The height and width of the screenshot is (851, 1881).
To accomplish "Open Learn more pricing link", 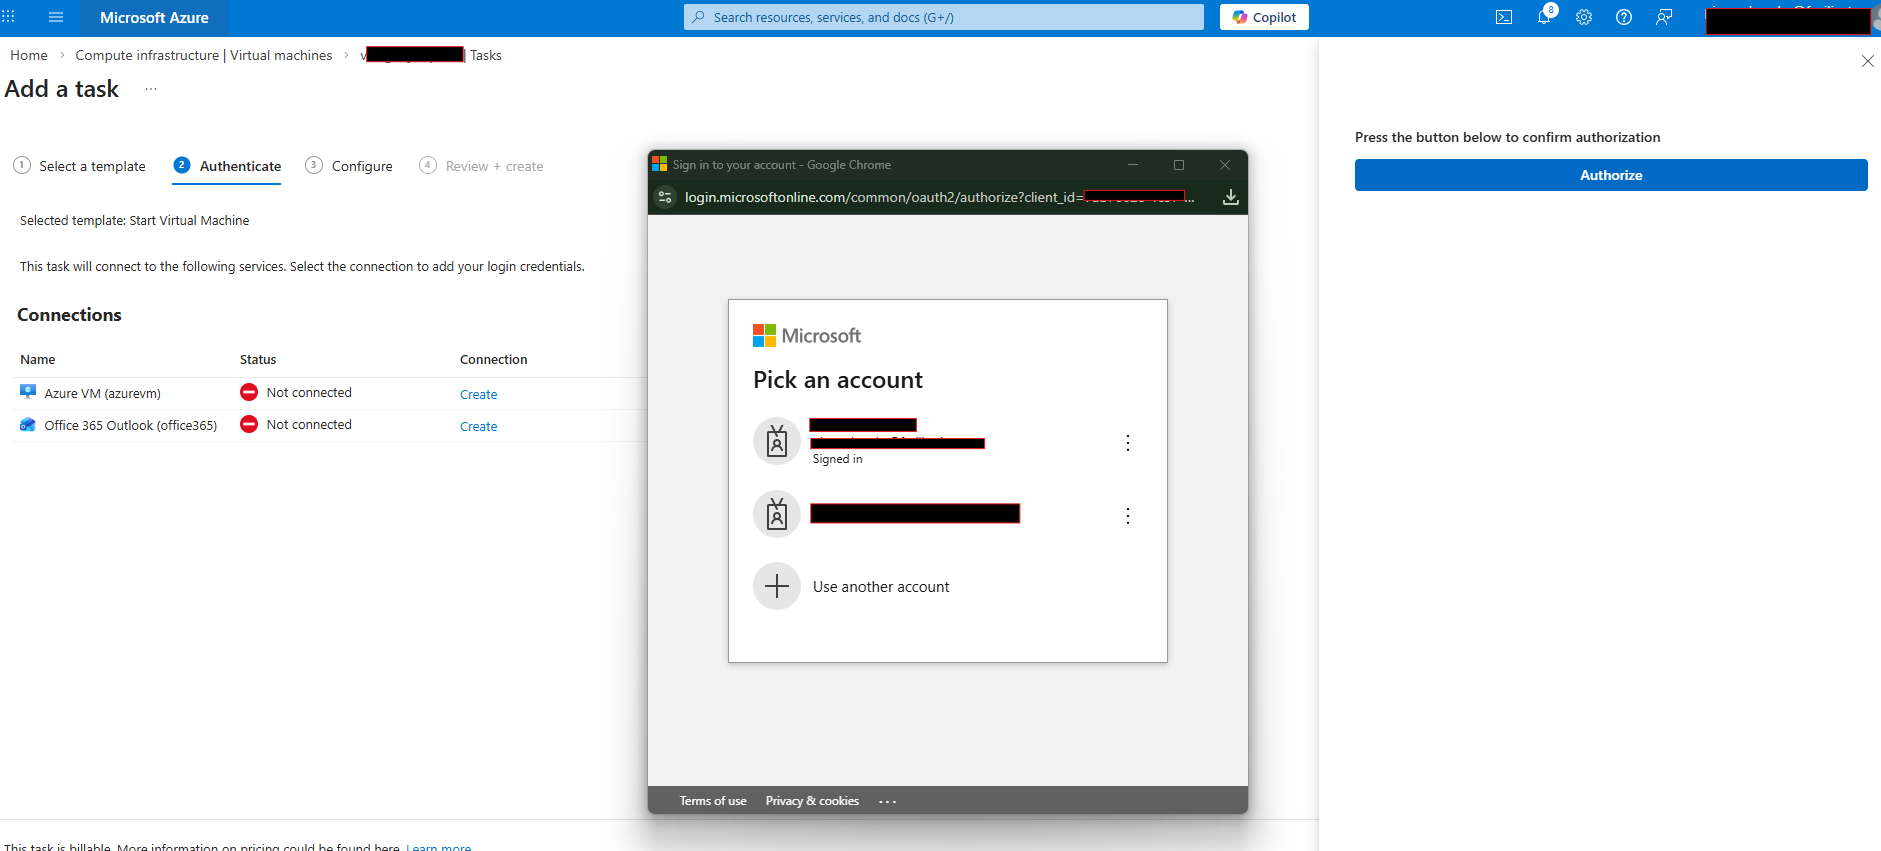I will pos(439,847).
